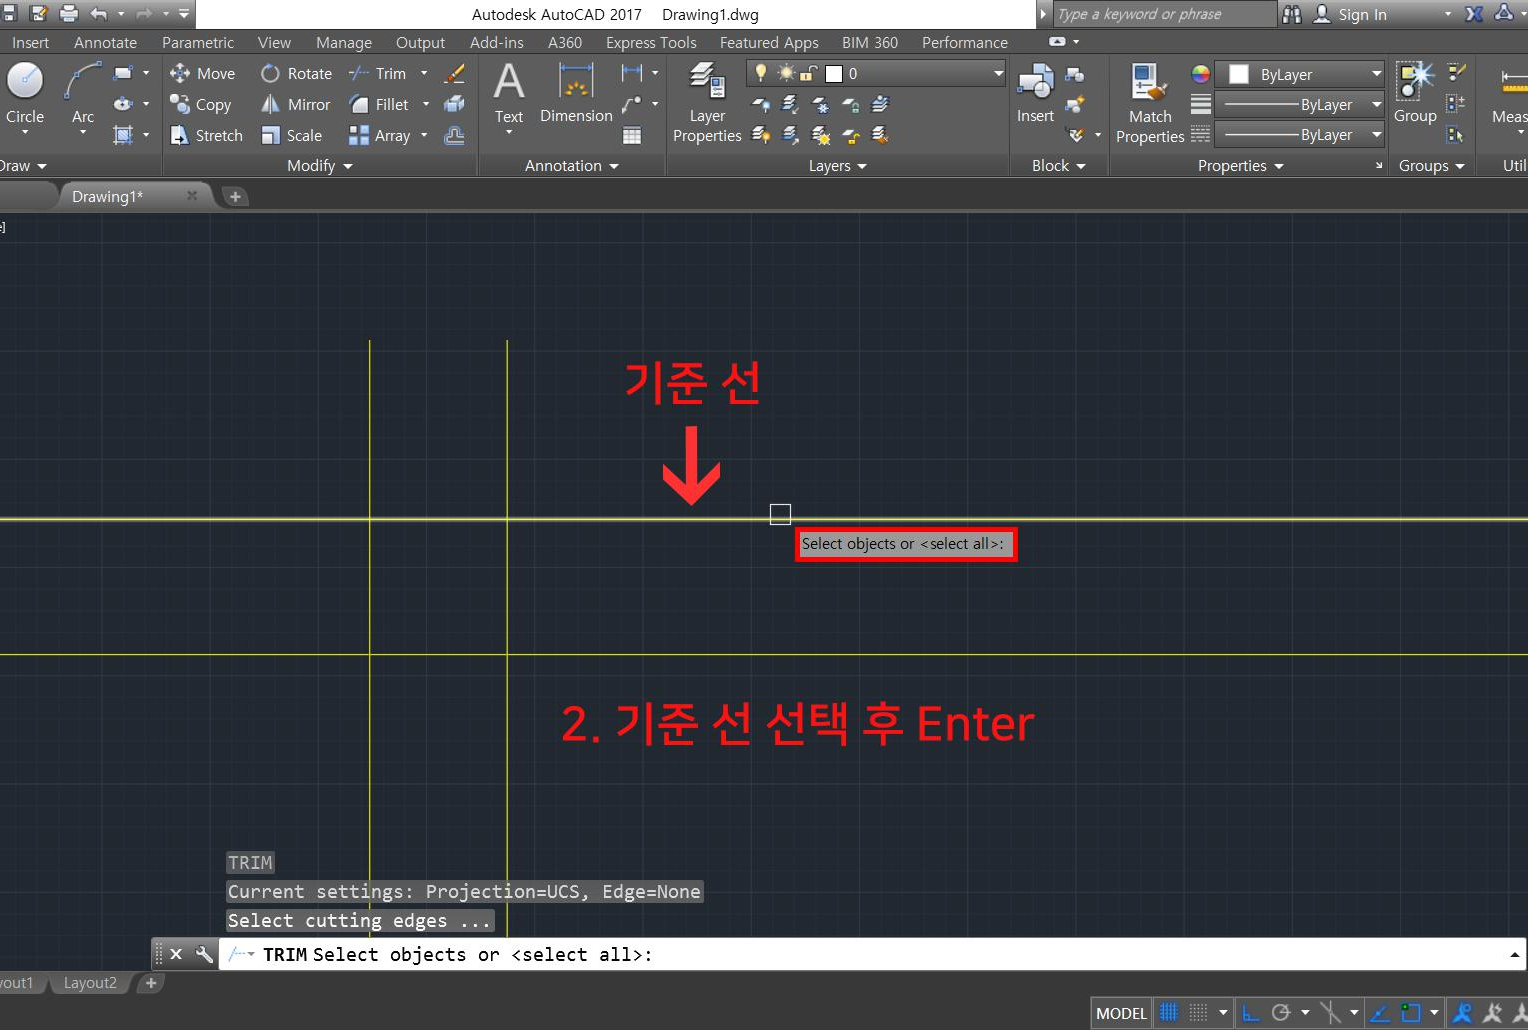1528x1030 pixels.
Task: Add a new drawing tab
Action: [x=235, y=196]
